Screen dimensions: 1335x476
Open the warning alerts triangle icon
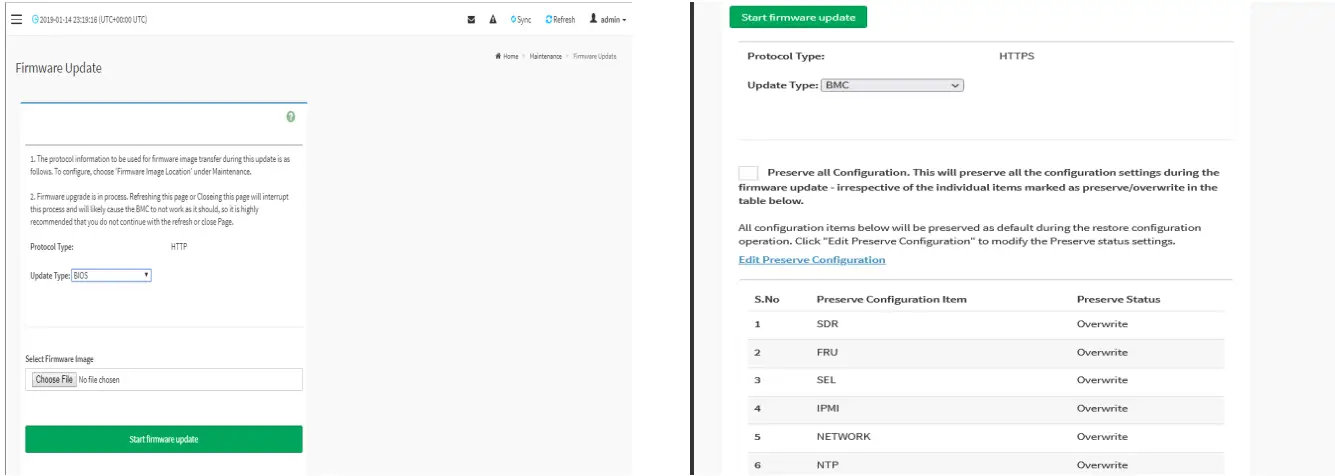(493, 20)
